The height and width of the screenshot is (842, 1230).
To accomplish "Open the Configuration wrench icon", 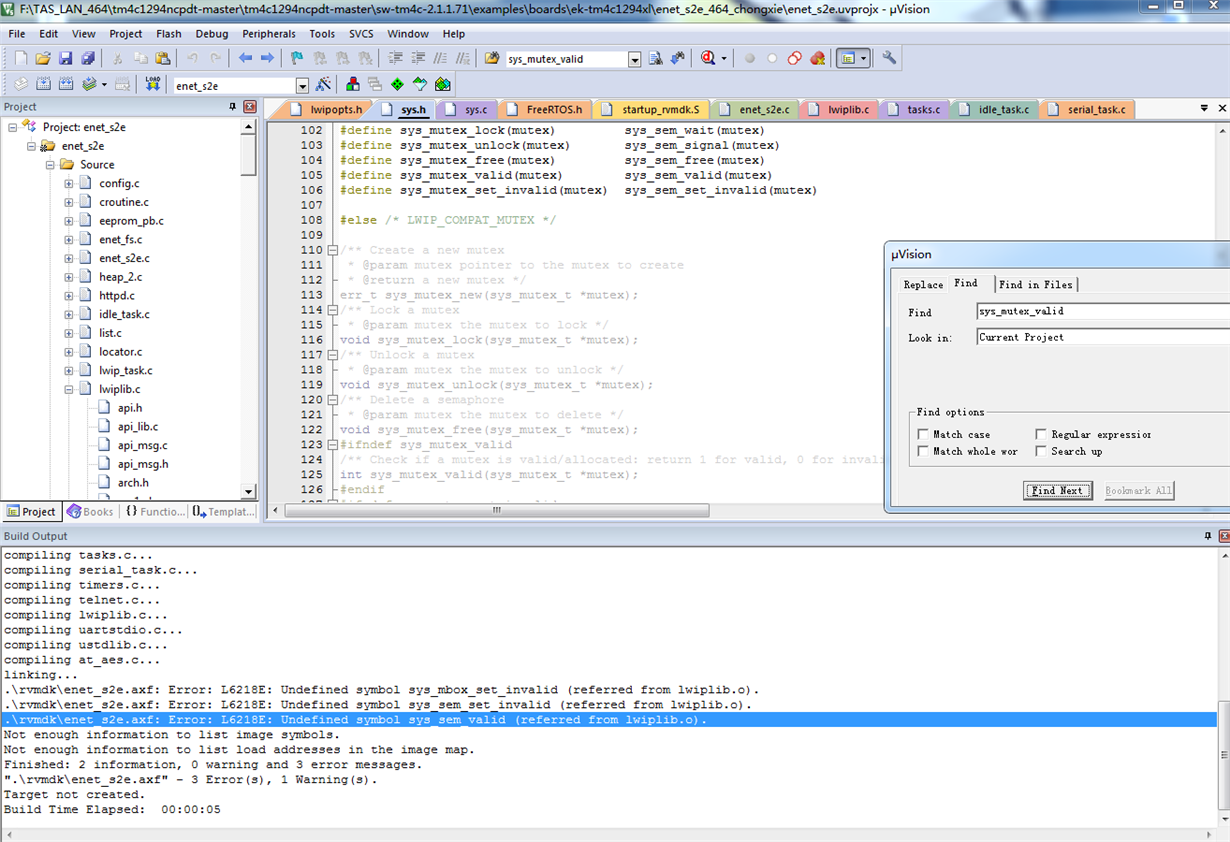I will coord(889,59).
